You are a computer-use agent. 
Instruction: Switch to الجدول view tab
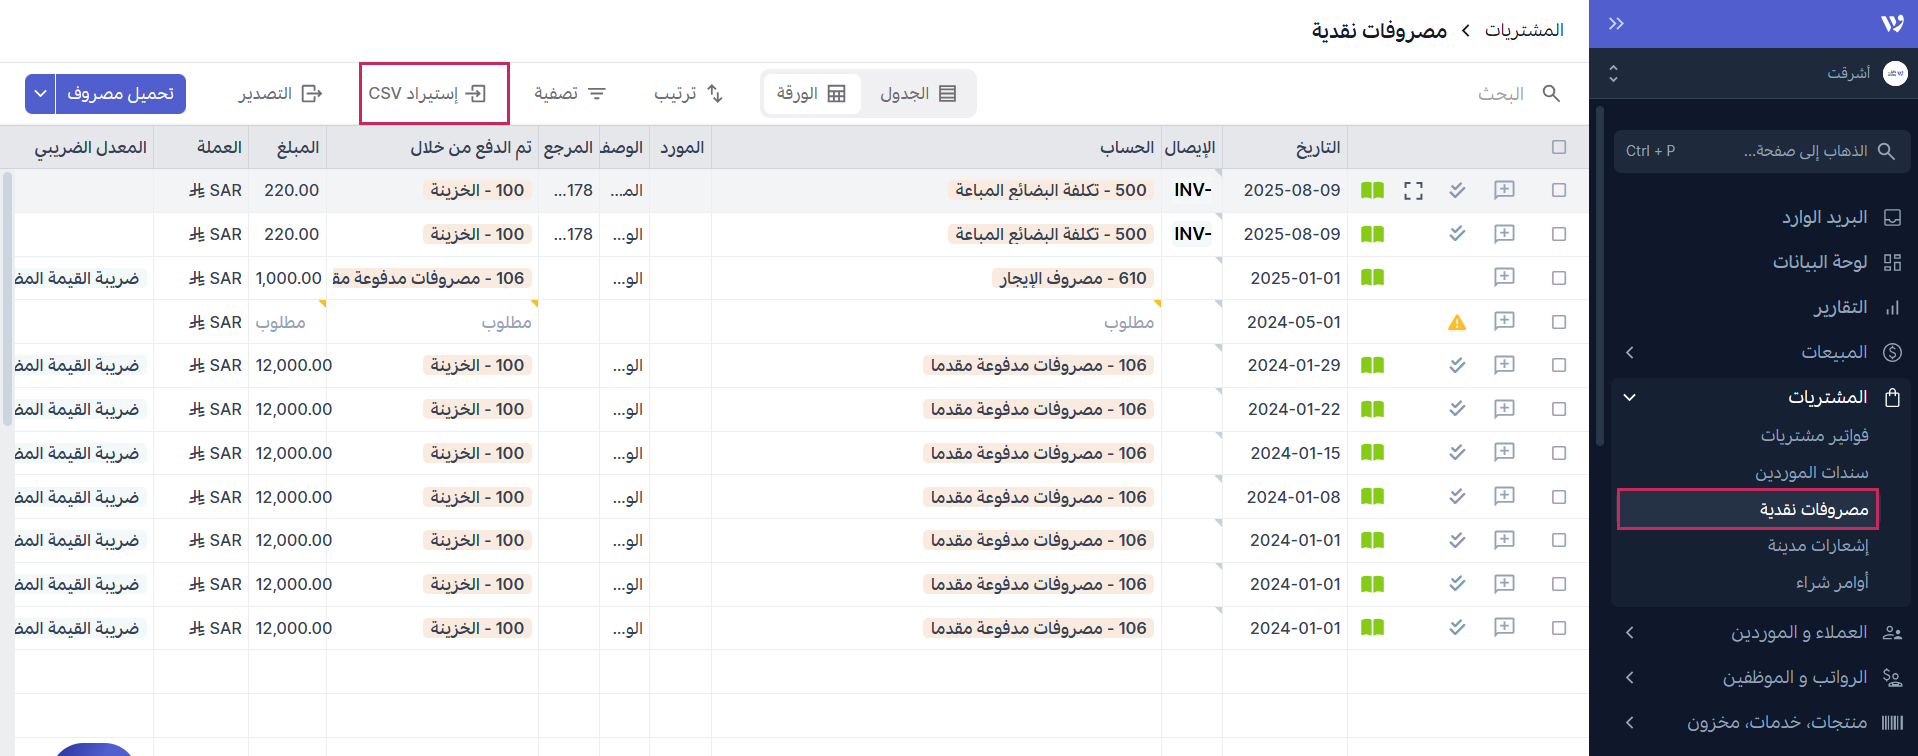pyautogui.click(x=917, y=94)
